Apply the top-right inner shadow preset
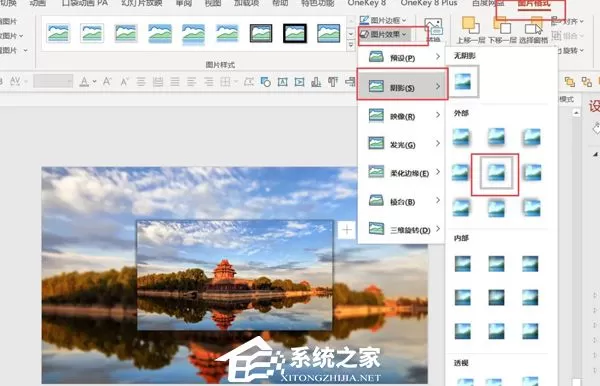 (x=530, y=264)
